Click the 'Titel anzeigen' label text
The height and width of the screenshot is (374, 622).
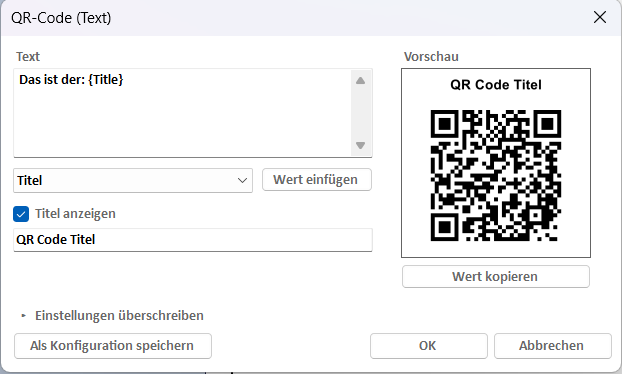click(x=75, y=214)
